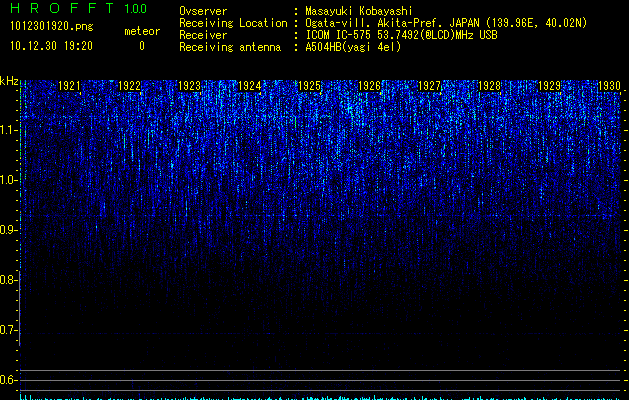This screenshot has width=629, height=400.
Task: Click the 1.1 kHz axis label
Action: tap(8, 130)
